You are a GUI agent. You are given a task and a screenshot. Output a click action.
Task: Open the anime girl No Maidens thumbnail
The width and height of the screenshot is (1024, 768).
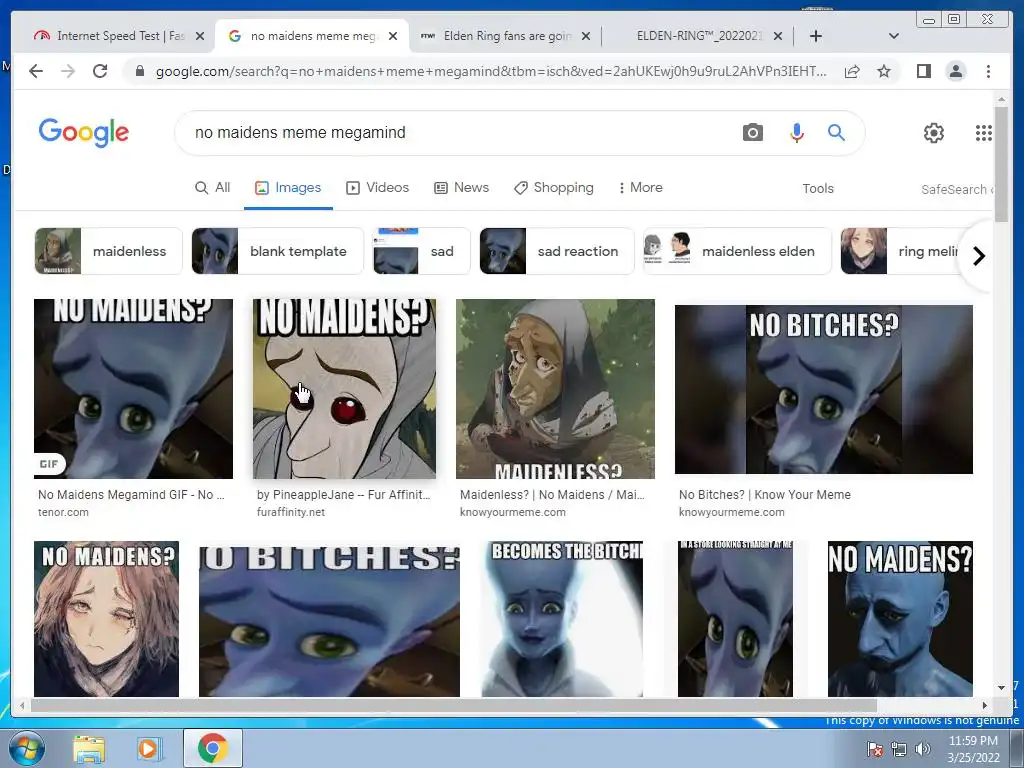pyautogui.click(x=106, y=618)
